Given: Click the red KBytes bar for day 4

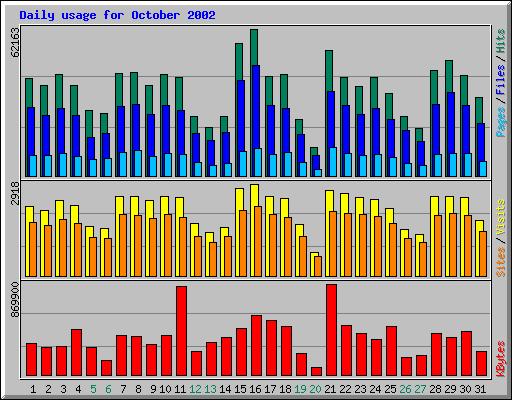Looking at the screenshot, I should pyautogui.click(x=76, y=352).
